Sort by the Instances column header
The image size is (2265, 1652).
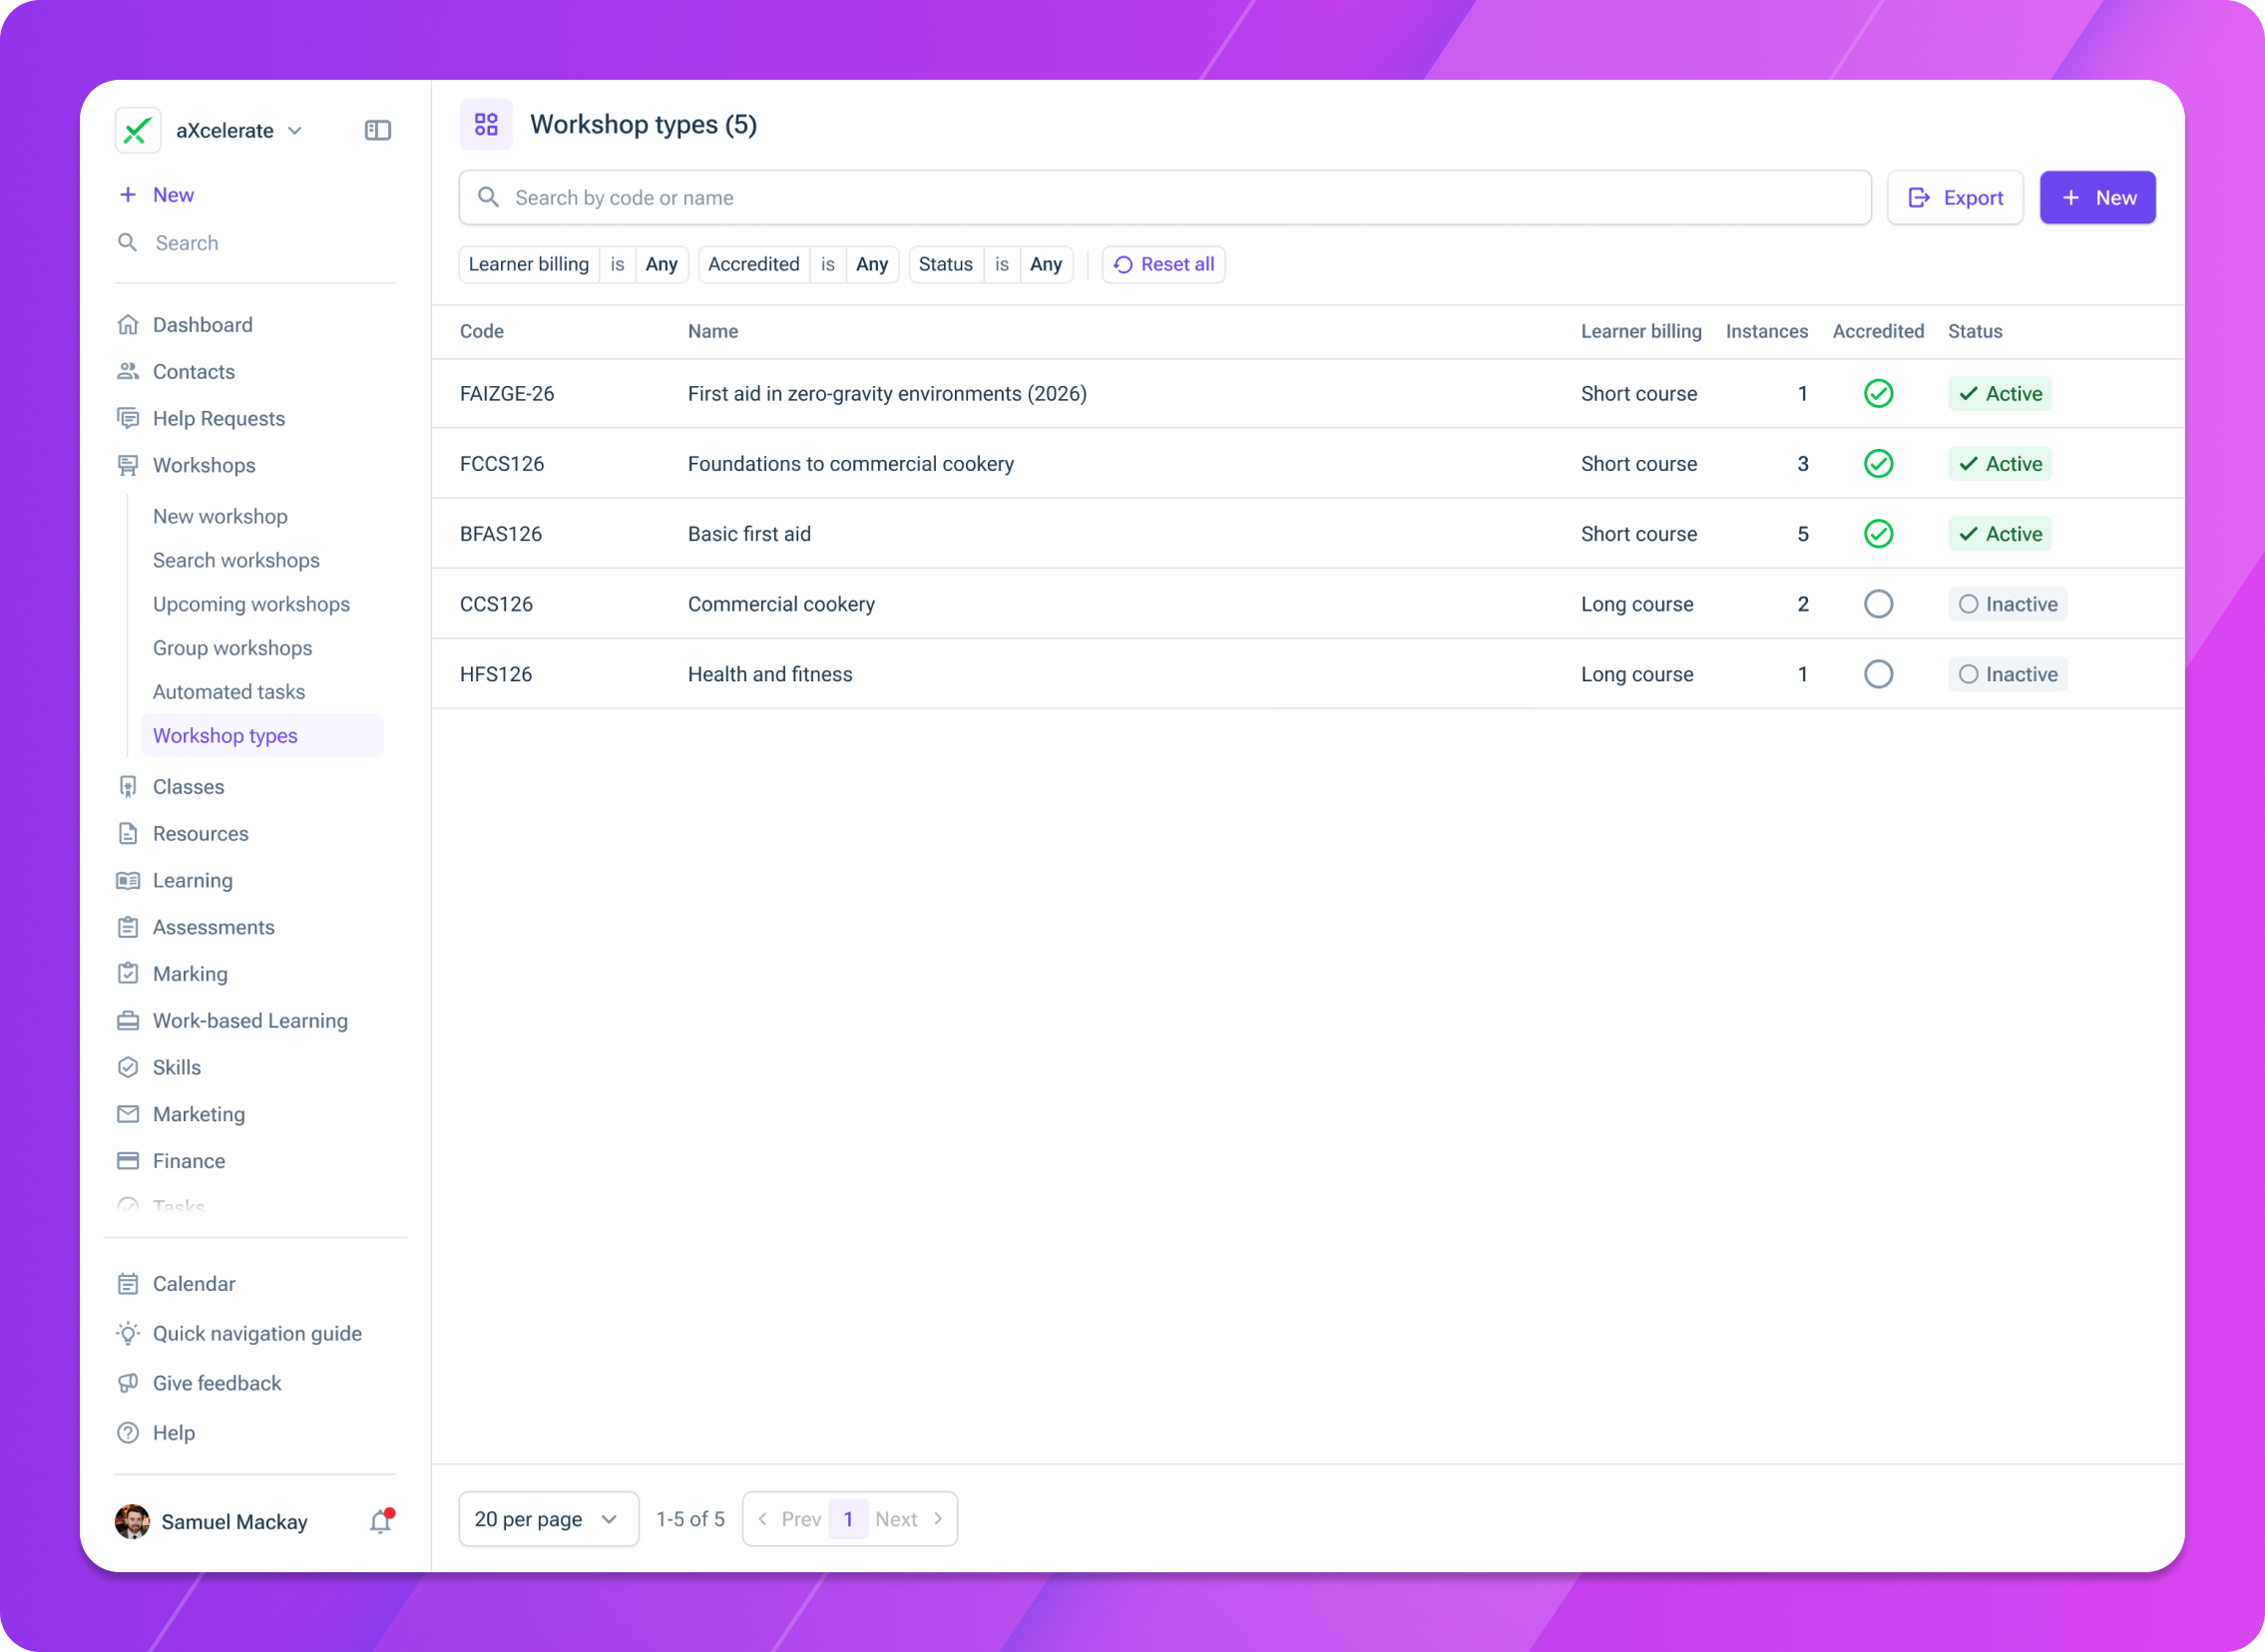click(x=1766, y=332)
